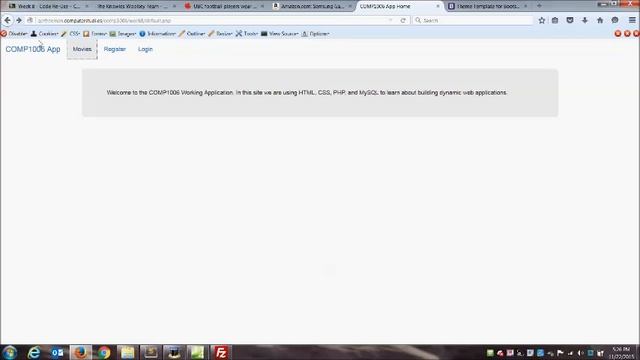
Task: Open FileZilla from the taskbar
Action: pos(221,352)
